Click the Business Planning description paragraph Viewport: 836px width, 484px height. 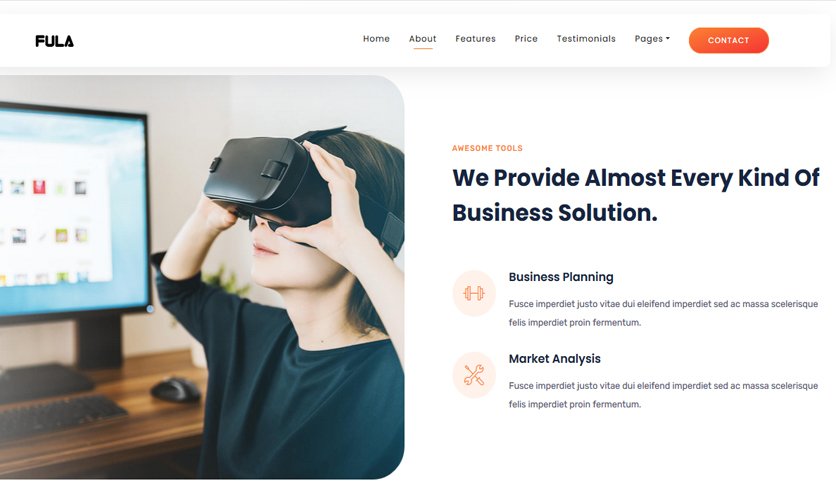[x=663, y=313]
